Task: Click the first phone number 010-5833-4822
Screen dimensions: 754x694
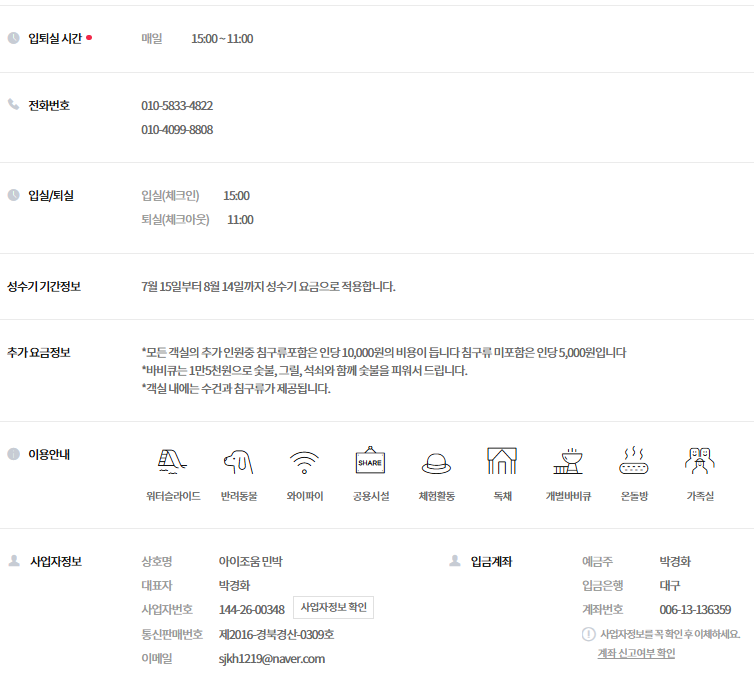Action: [177, 106]
